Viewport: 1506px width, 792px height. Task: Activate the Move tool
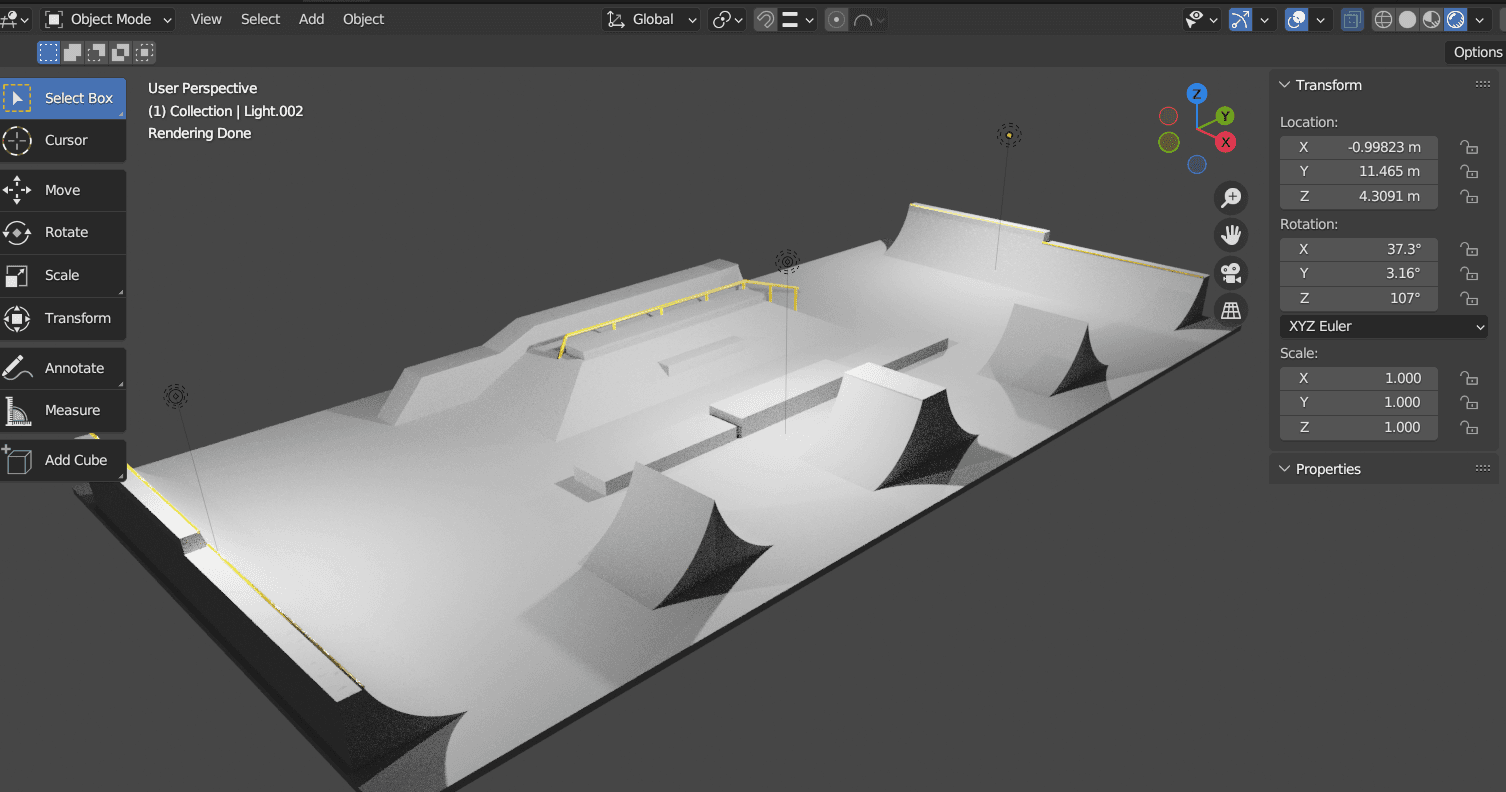tap(63, 190)
